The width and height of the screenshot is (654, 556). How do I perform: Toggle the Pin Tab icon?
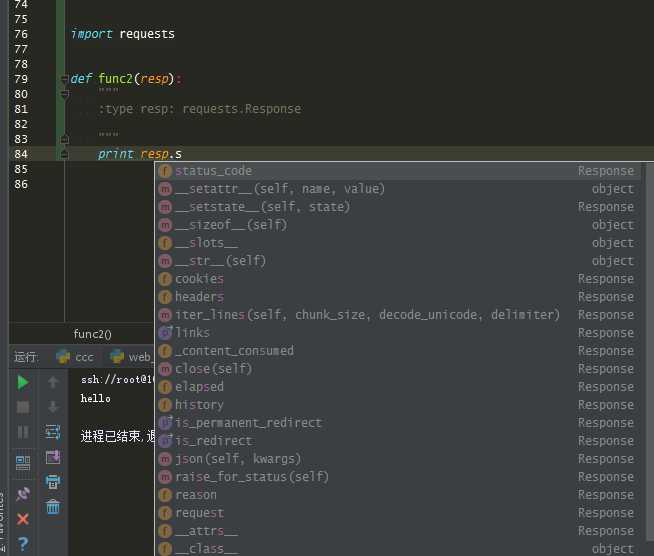click(23, 493)
